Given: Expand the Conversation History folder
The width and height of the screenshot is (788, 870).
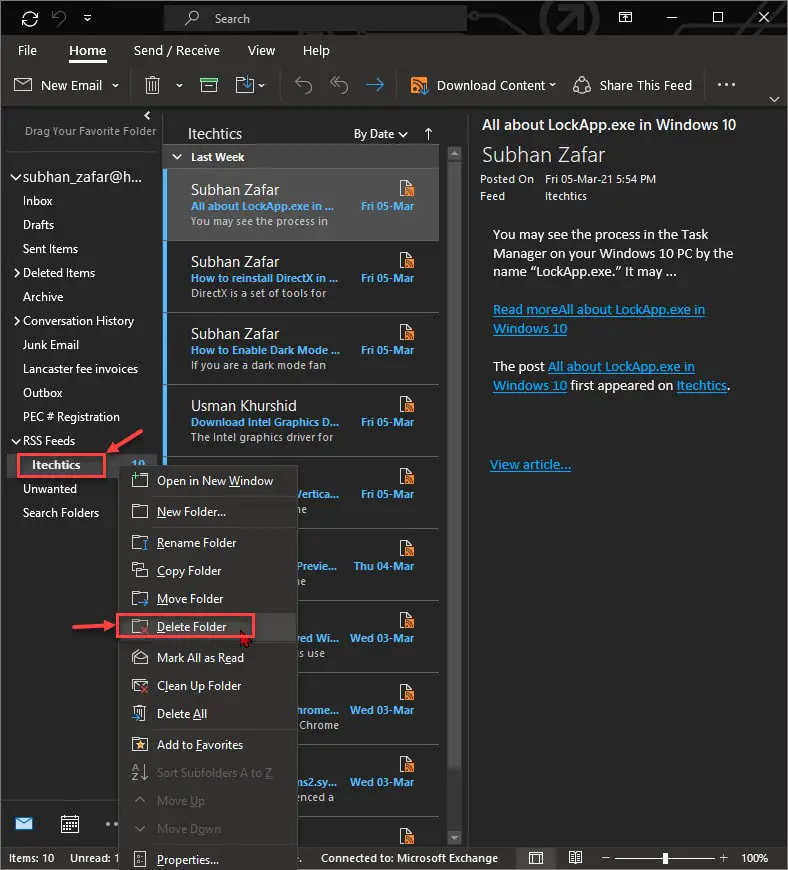Looking at the screenshot, I should point(17,321).
